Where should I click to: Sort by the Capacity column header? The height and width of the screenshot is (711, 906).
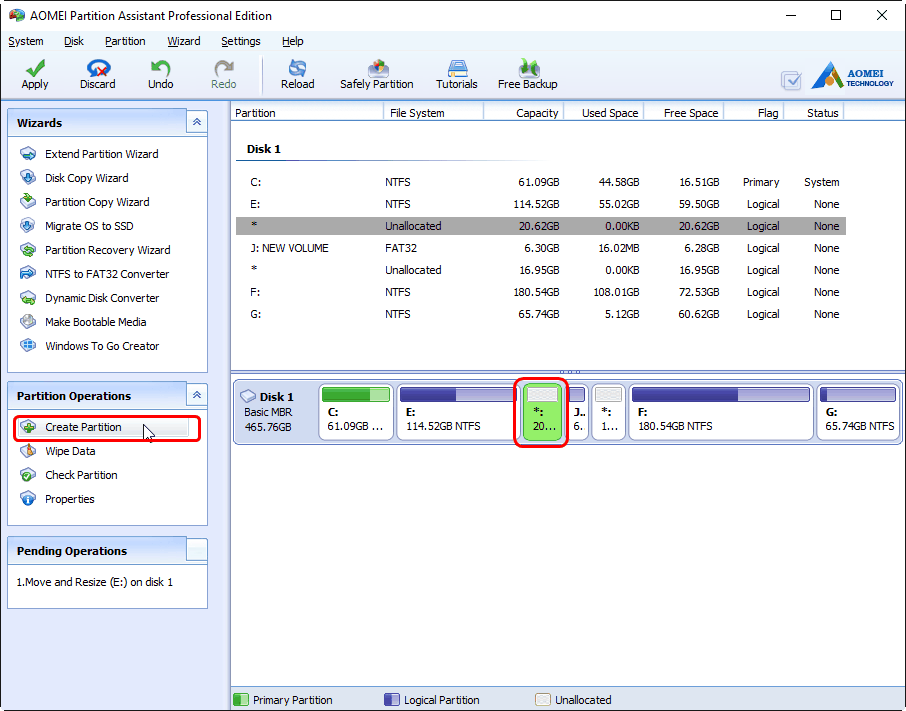(523, 113)
